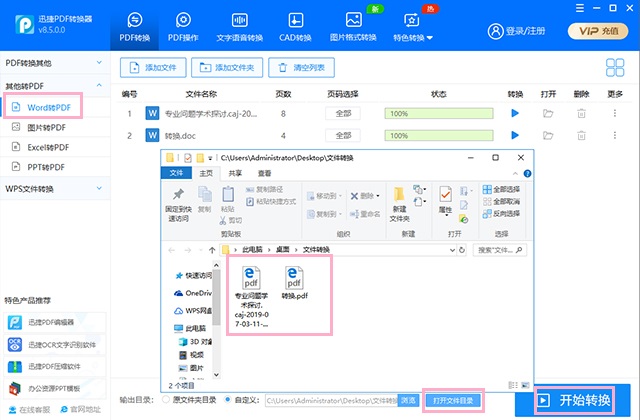Click the 100% progress bar of row 1
The height and width of the screenshot is (420, 640).
439,113
